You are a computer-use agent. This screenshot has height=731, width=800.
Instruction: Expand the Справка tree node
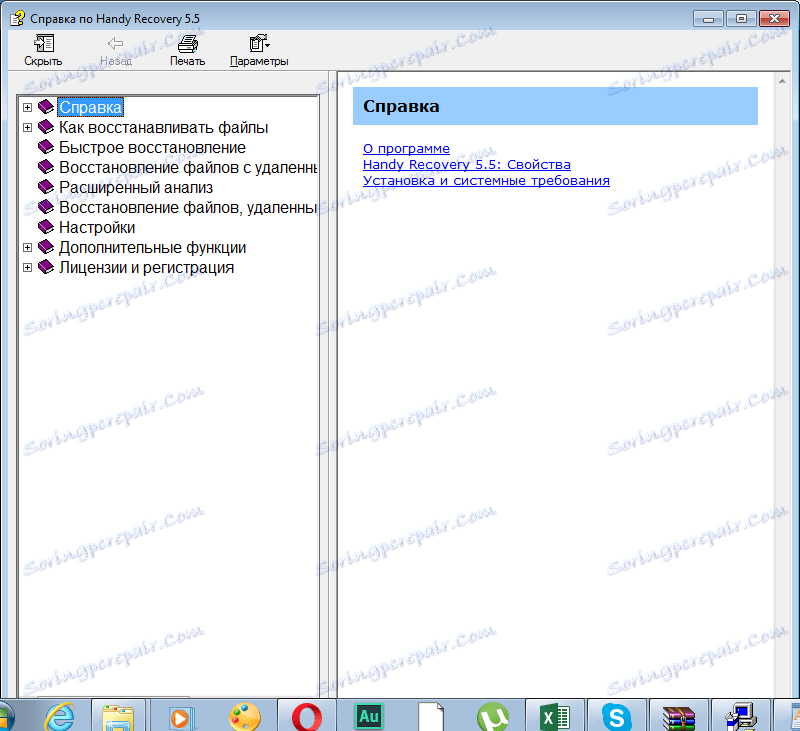pyautogui.click(x=28, y=107)
